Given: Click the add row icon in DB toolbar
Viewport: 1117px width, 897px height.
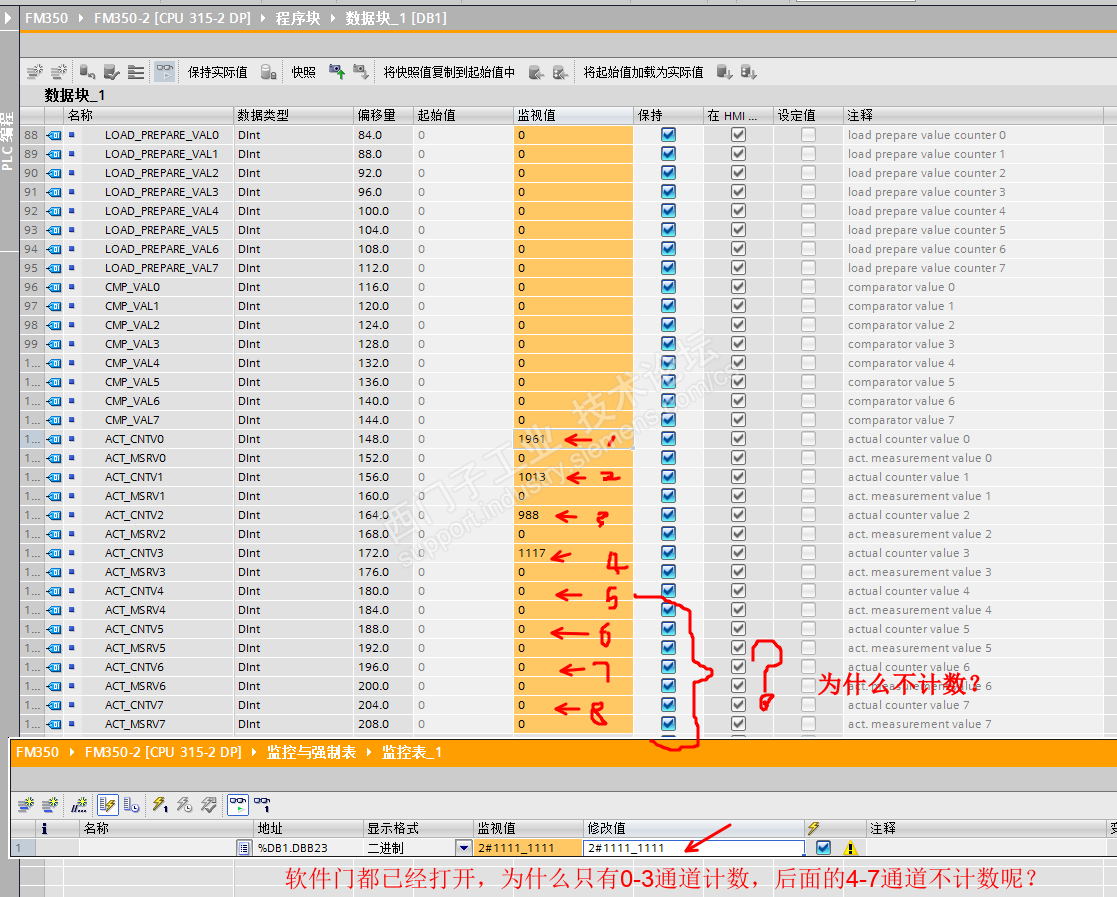Looking at the screenshot, I should [x=58, y=71].
